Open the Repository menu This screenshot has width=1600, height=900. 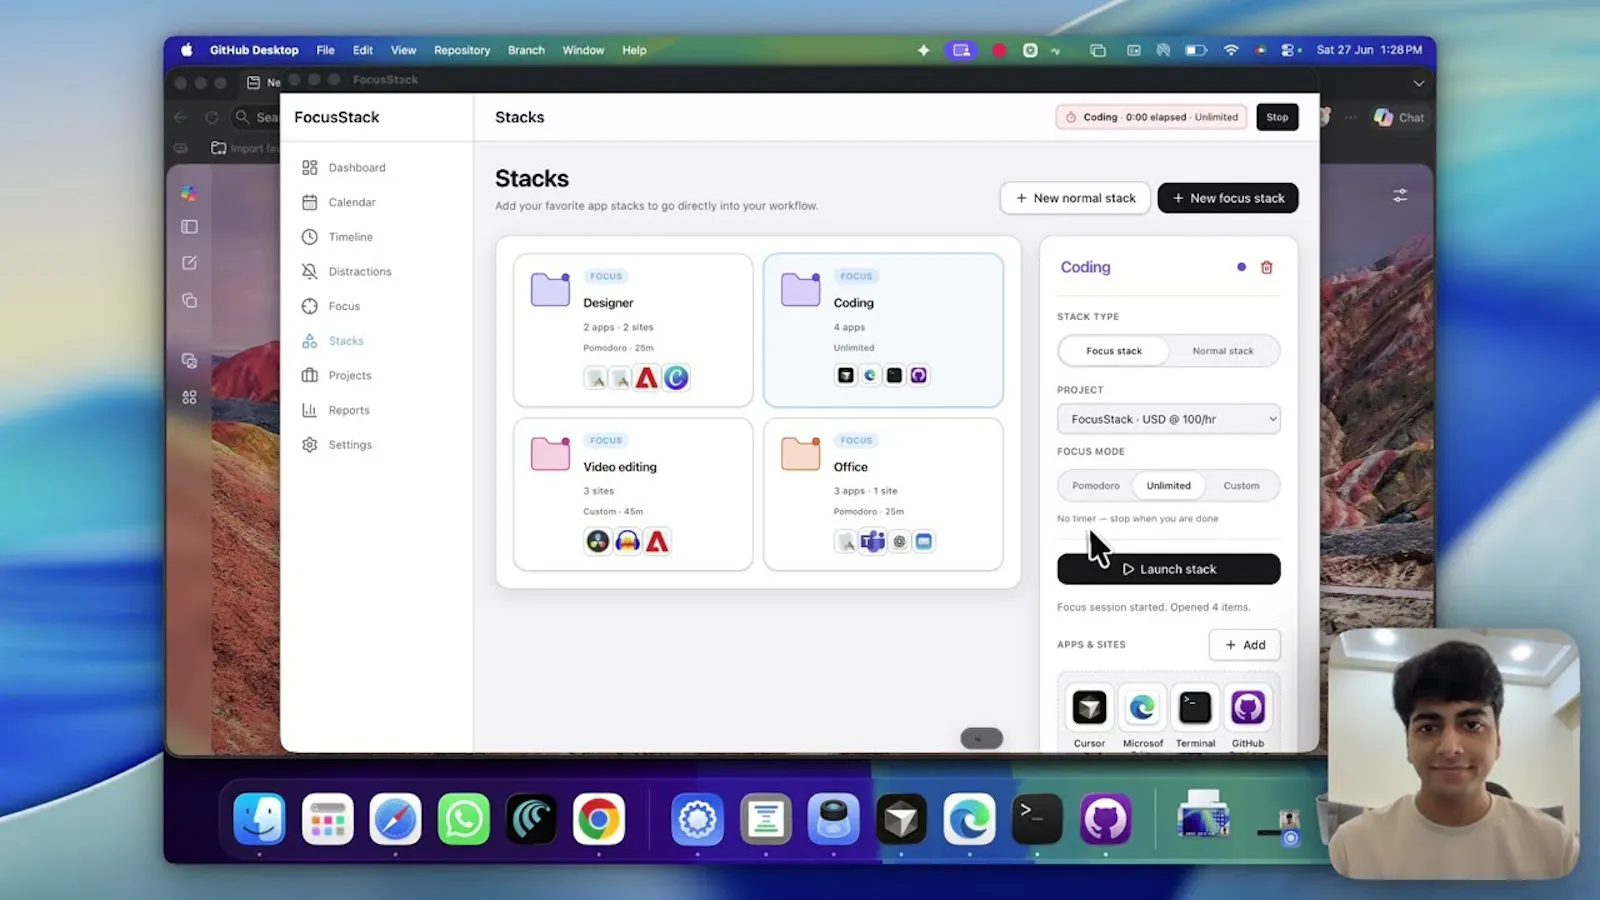(462, 50)
